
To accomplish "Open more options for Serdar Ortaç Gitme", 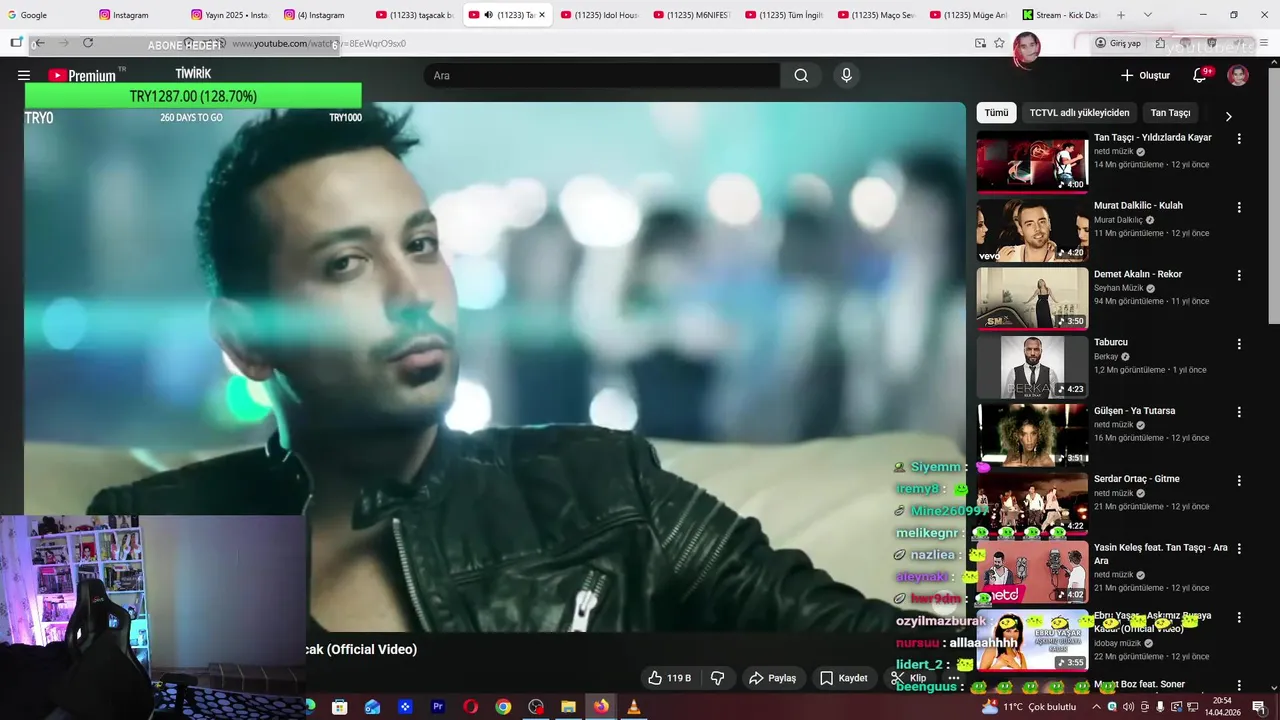I will pos(1239,480).
